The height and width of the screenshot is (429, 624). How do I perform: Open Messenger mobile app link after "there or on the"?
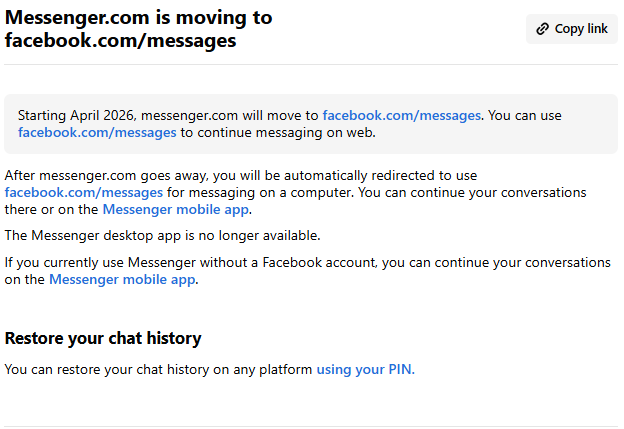tap(176, 209)
